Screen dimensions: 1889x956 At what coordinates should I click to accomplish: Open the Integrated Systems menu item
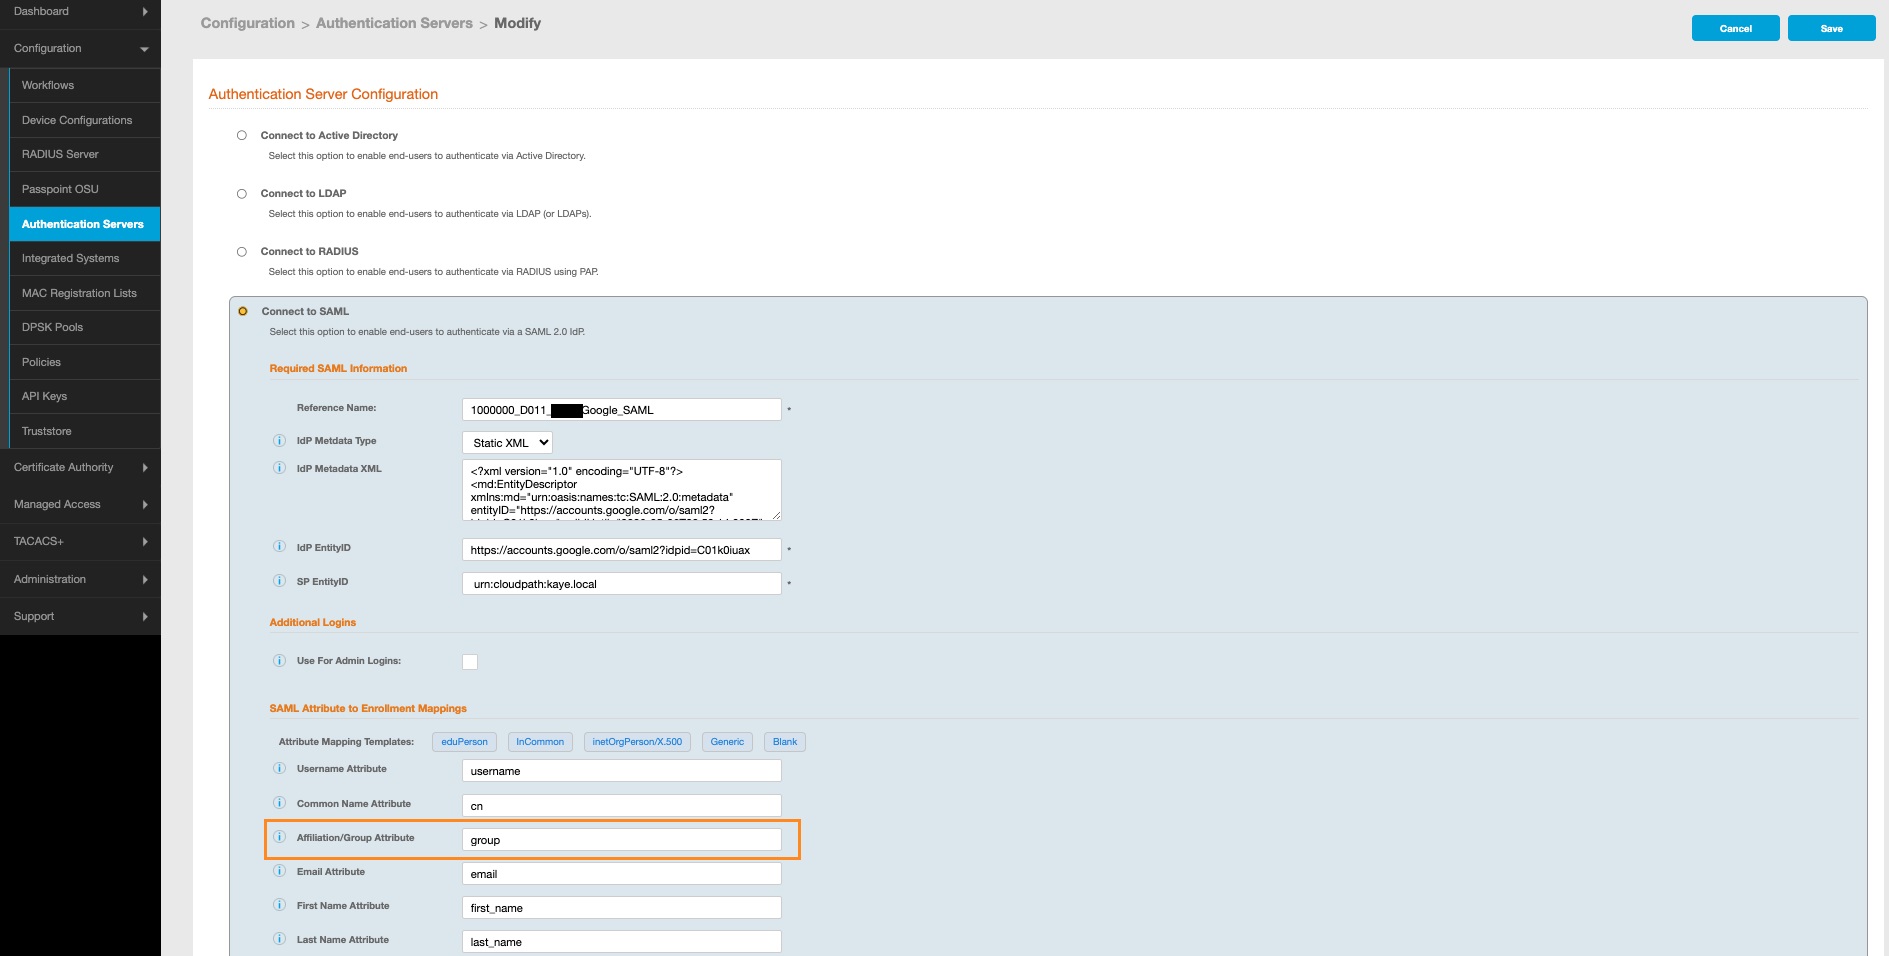click(x=71, y=258)
